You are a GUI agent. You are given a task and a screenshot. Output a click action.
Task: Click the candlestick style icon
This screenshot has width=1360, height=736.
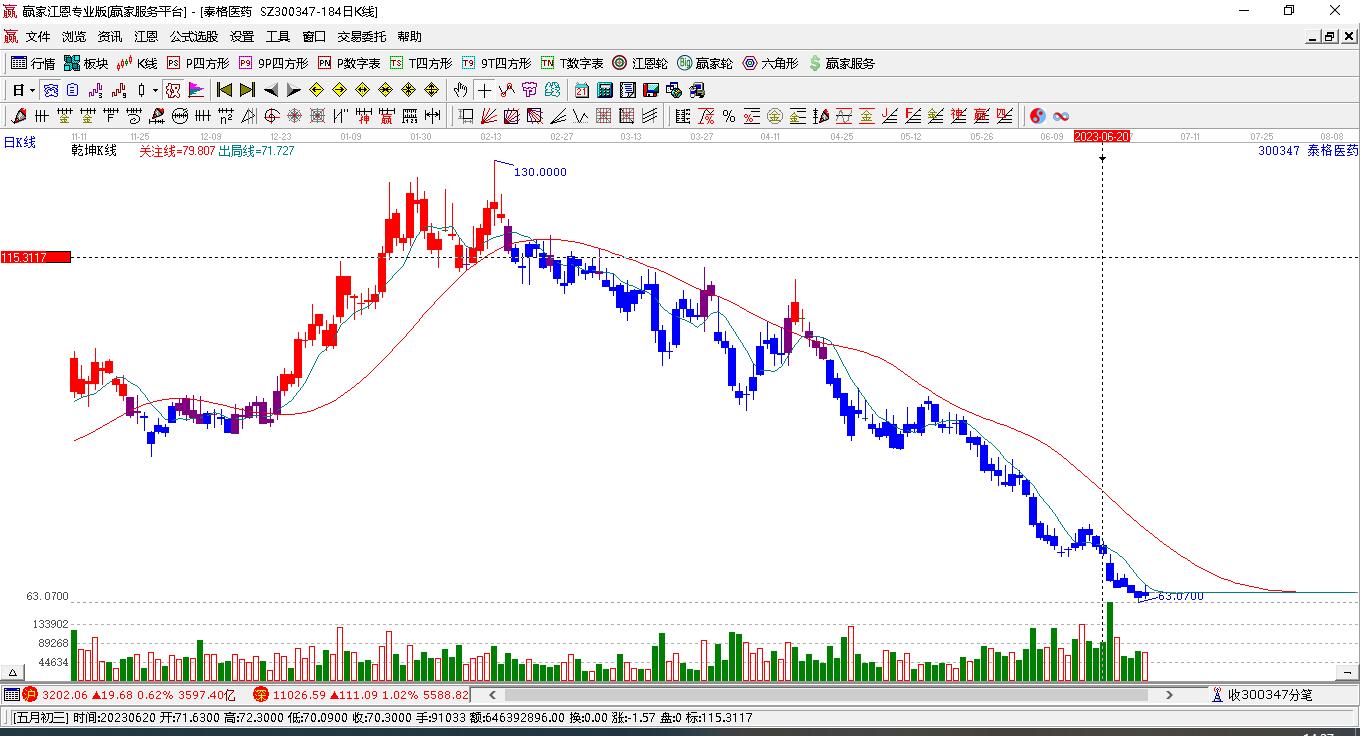[141, 90]
